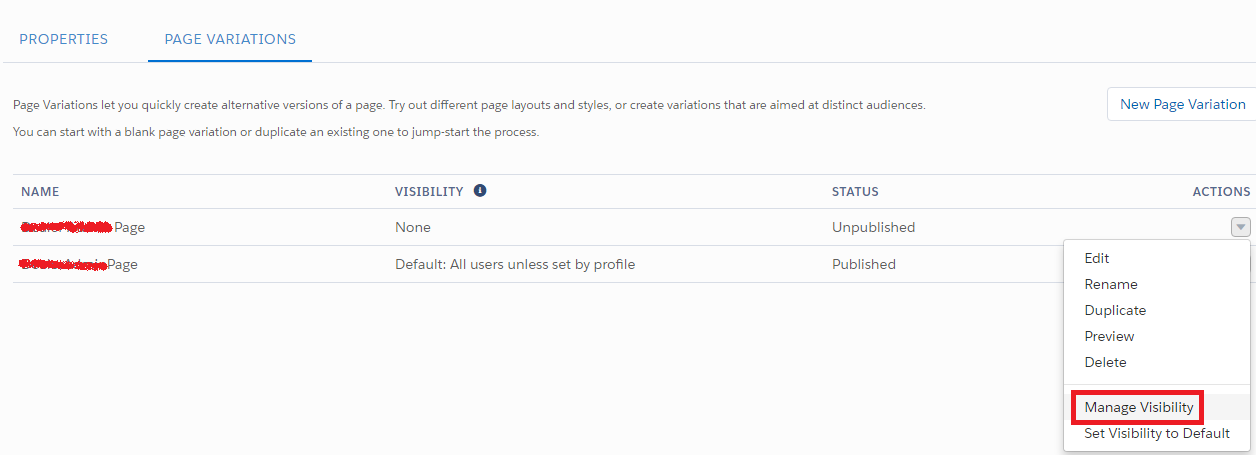Switch to the Properties tab
1256x455 pixels.
[x=64, y=39]
